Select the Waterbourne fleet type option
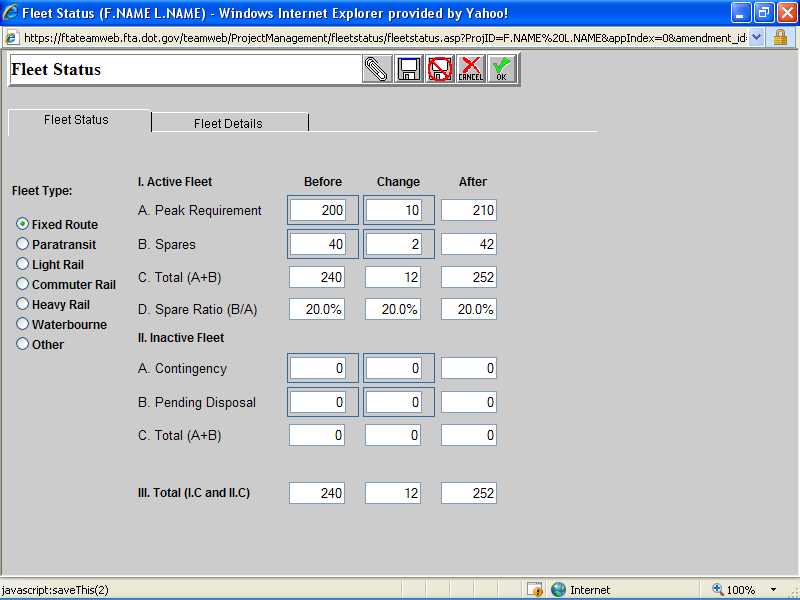The width and height of the screenshot is (800, 600). coord(23,324)
